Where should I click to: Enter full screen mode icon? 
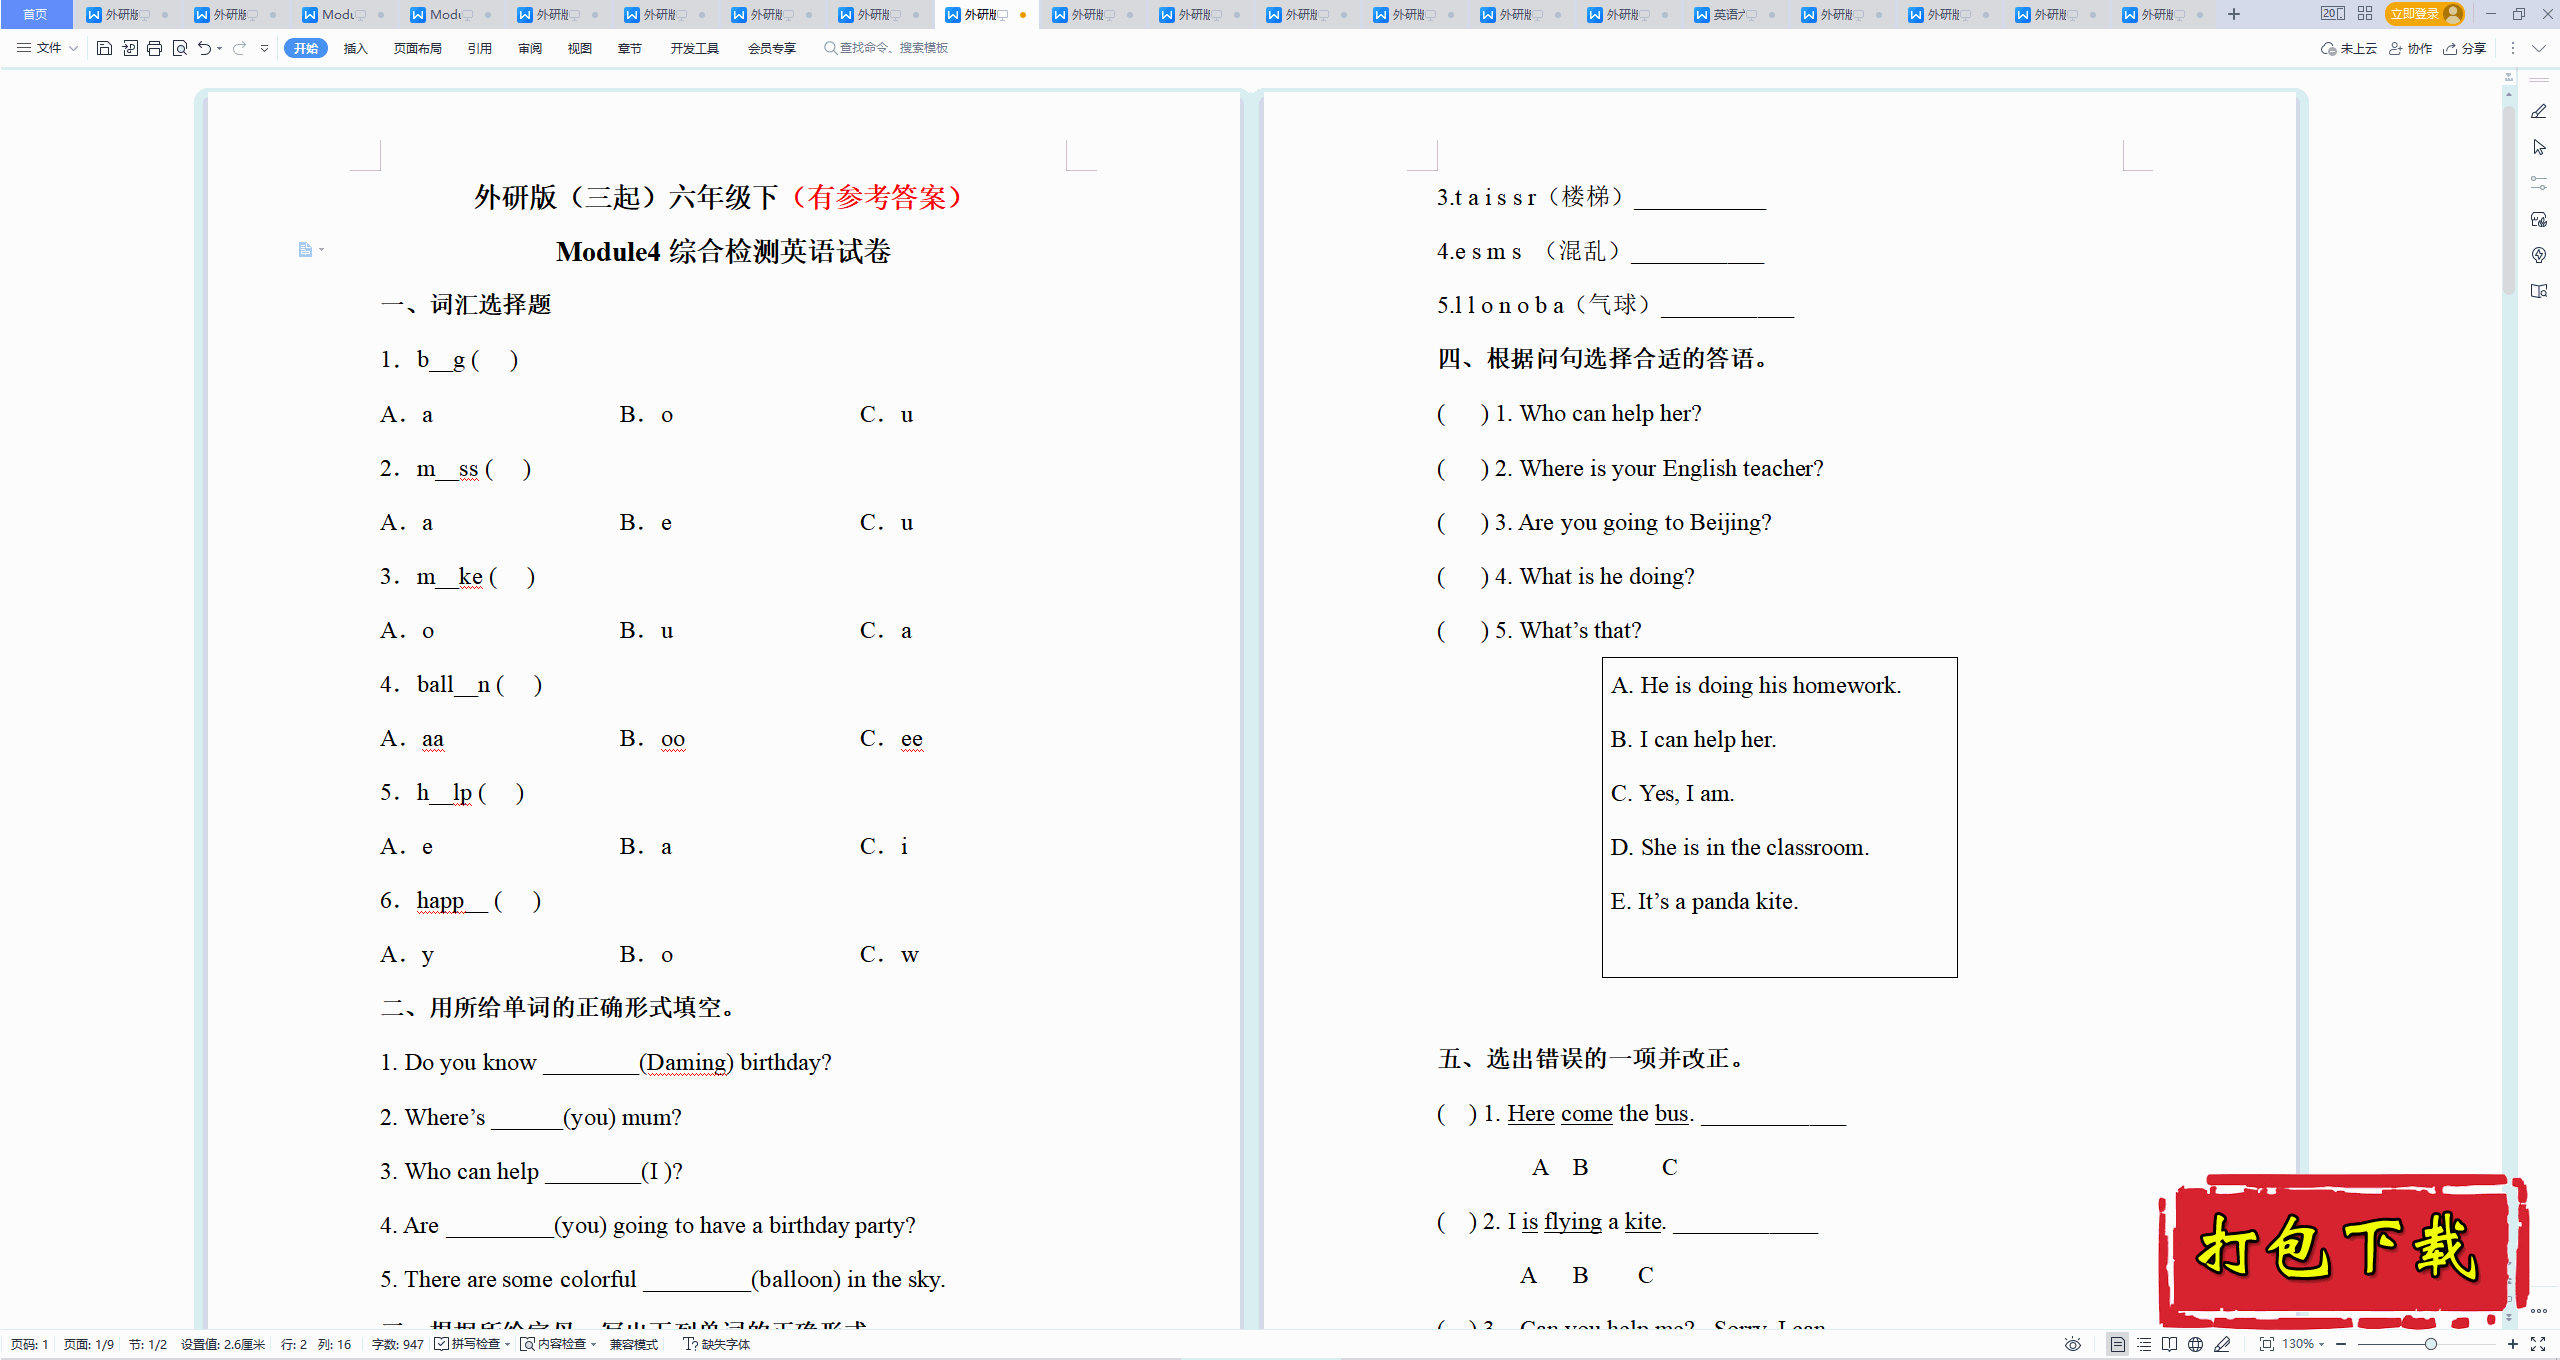click(2538, 1344)
